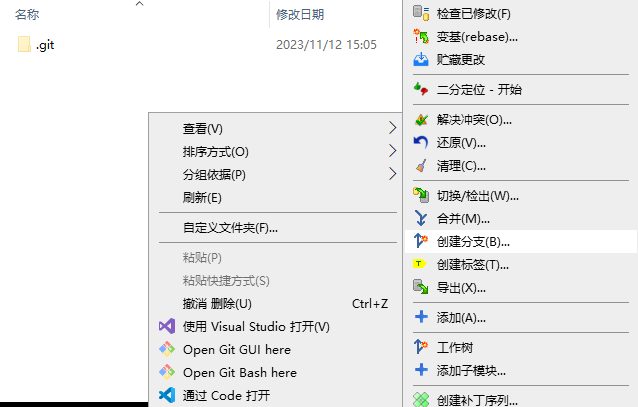Image resolution: width=638 pixels, height=407 pixels.
Task: Click the VS Code blue icon
Action: (167, 395)
